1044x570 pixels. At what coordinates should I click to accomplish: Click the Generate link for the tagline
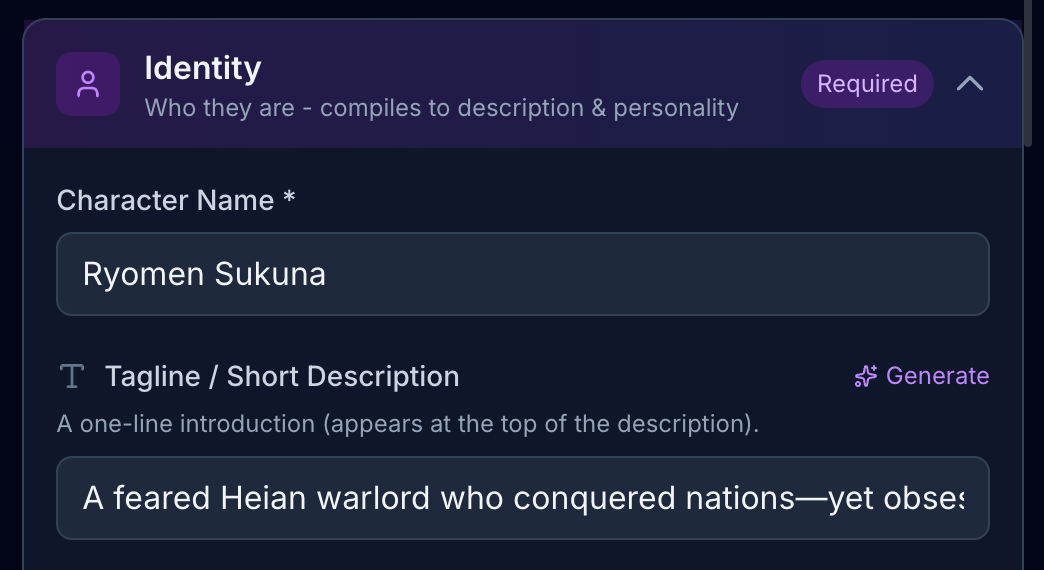tap(936, 376)
